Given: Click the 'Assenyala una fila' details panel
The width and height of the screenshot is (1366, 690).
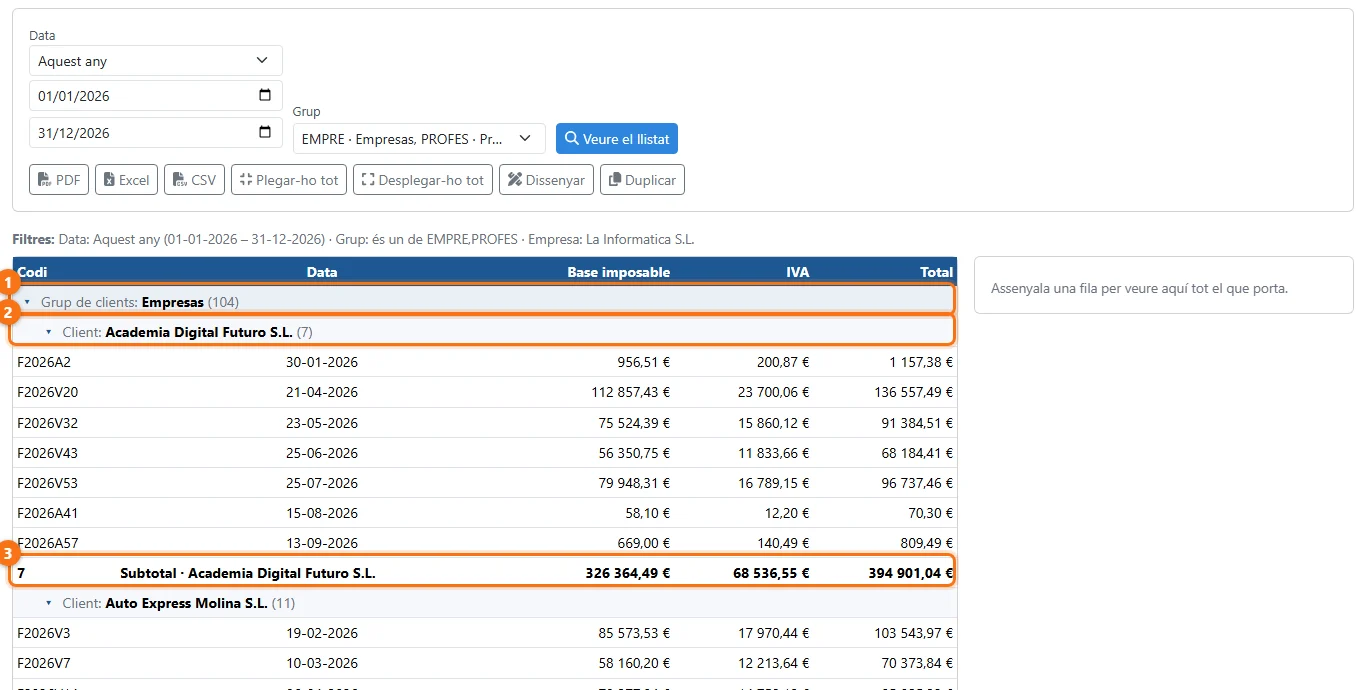Looking at the screenshot, I should (1164, 285).
